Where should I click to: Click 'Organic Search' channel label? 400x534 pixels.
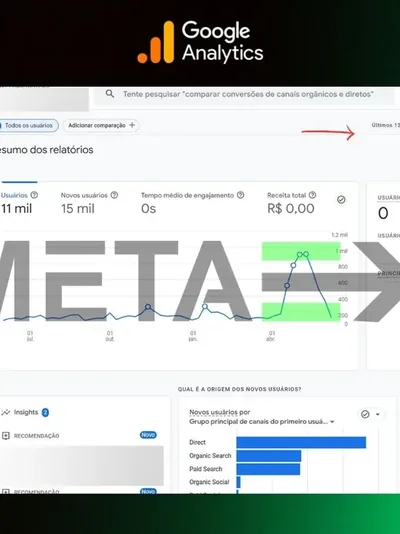pyautogui.click(x=210, y=456)
